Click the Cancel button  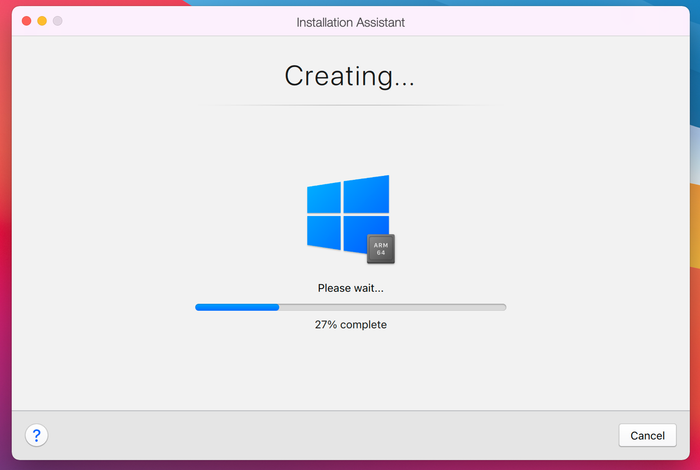point(647,435)
